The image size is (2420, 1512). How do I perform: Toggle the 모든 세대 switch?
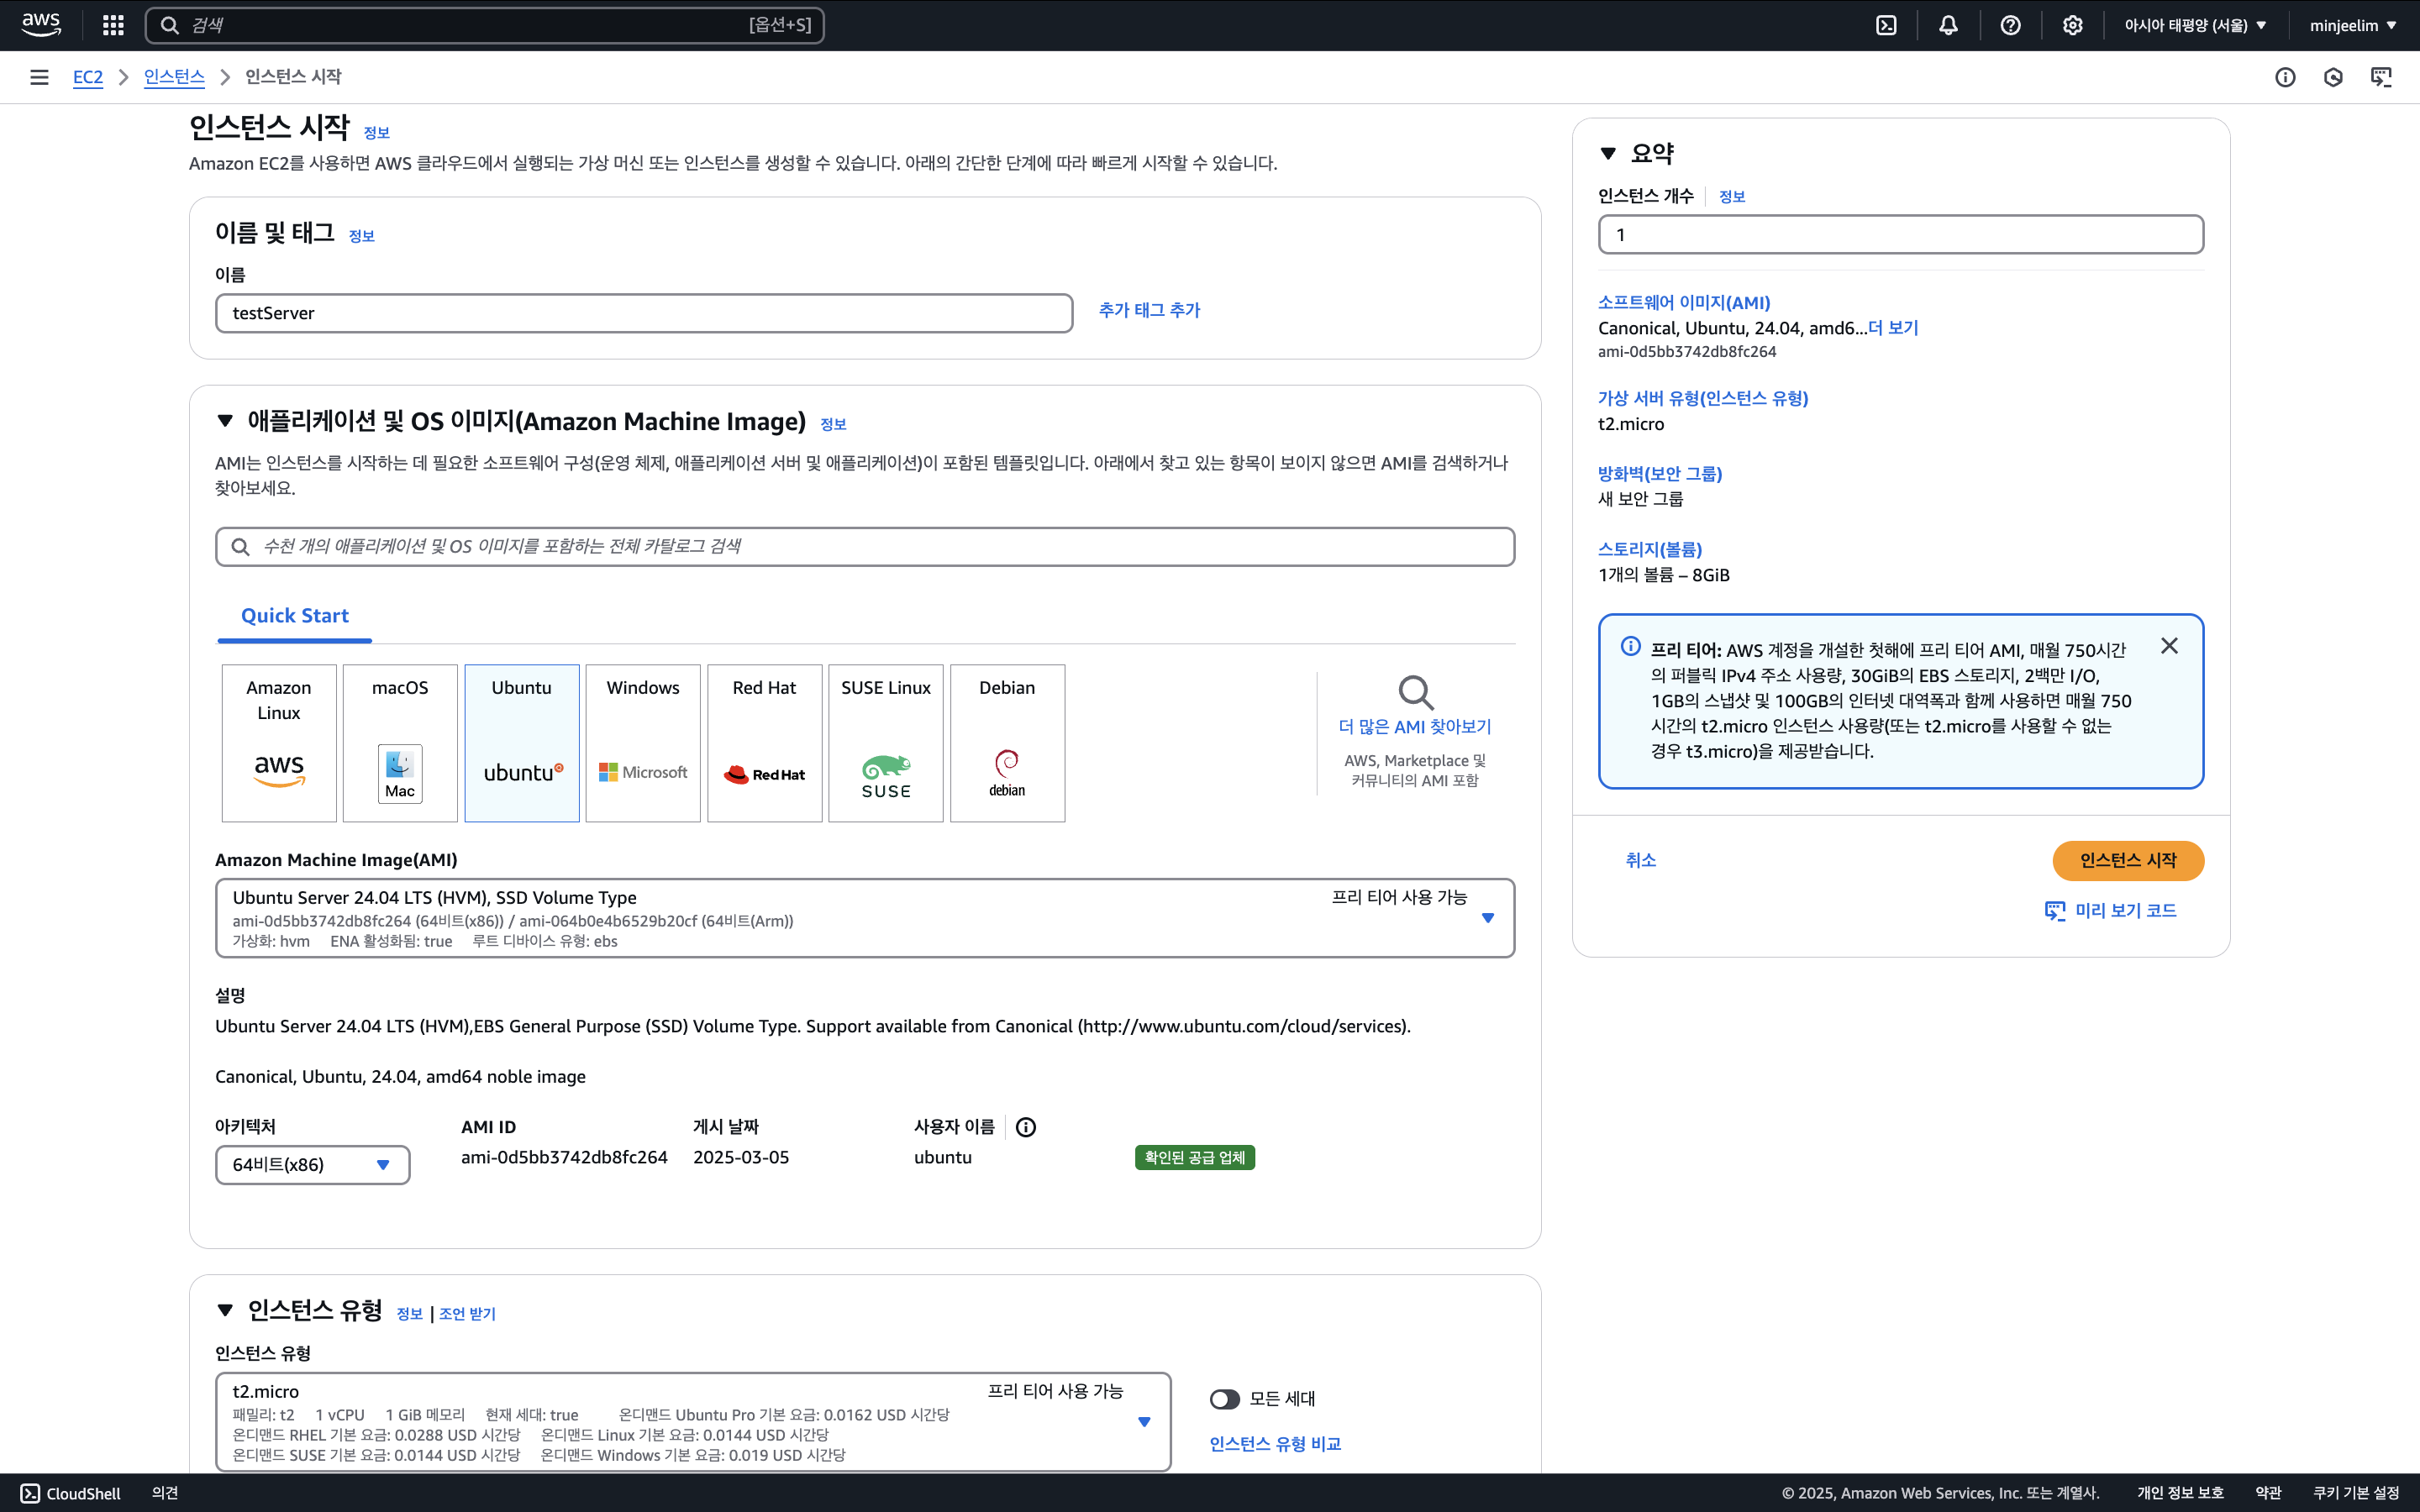pos(1224,1399)
